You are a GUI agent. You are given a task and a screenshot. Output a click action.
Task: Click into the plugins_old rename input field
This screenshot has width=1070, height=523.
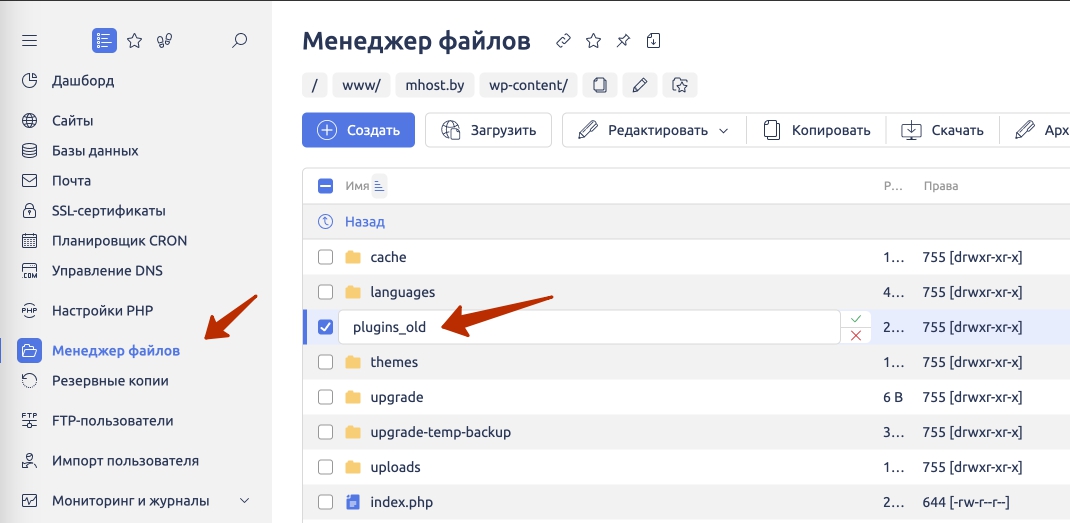(590, 327)
